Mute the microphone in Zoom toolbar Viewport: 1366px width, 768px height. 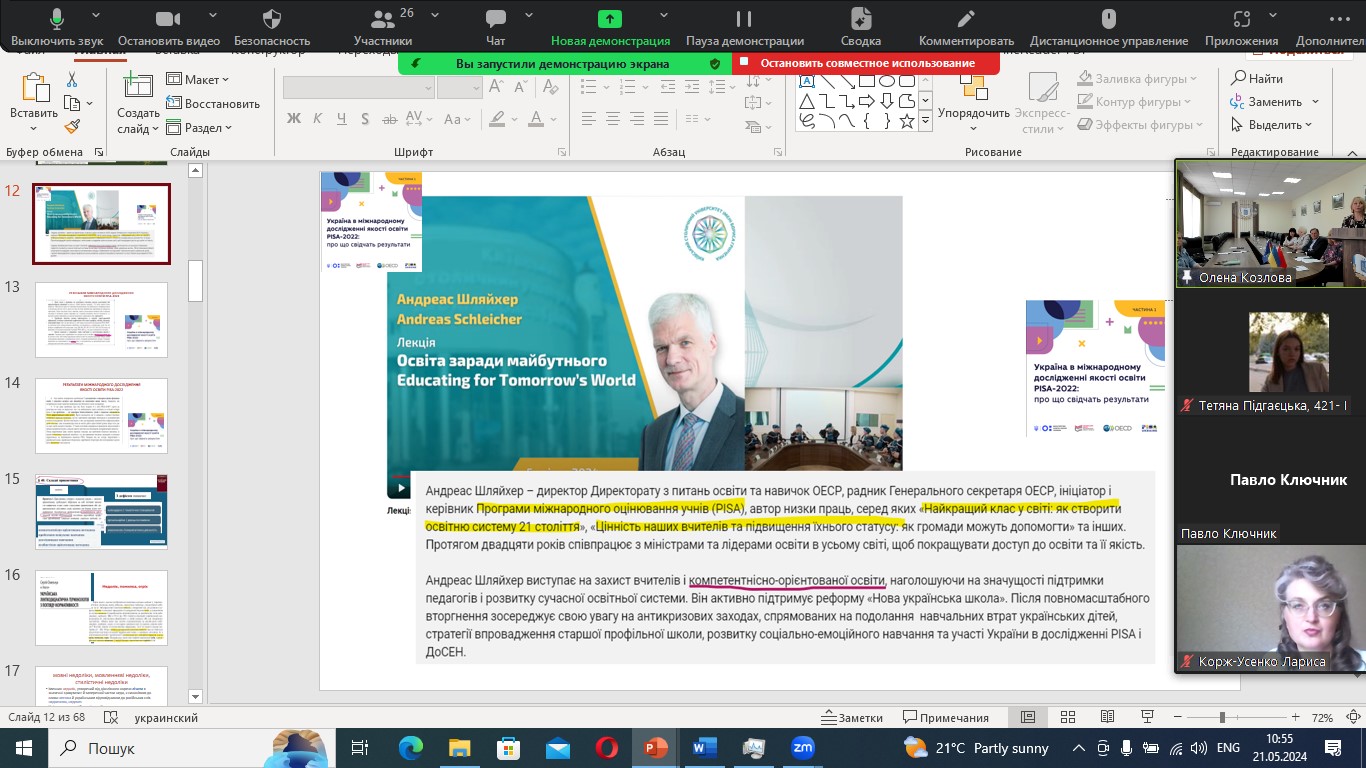pyautogui.click(x=56, y=26)
